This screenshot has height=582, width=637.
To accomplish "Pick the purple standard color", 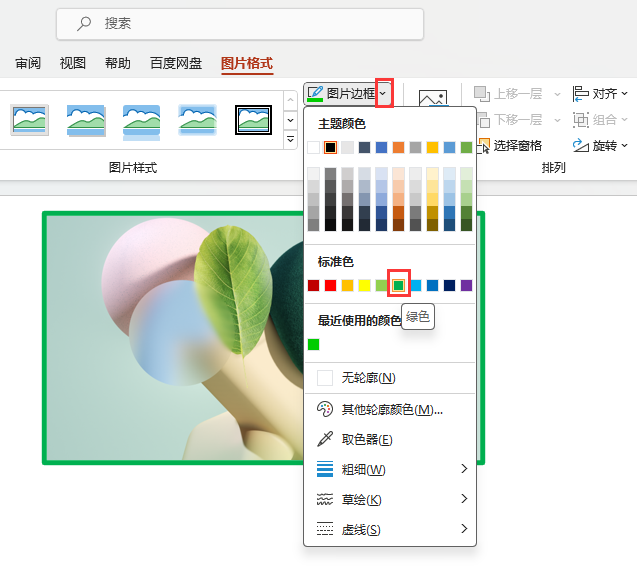I will point(466,286).
